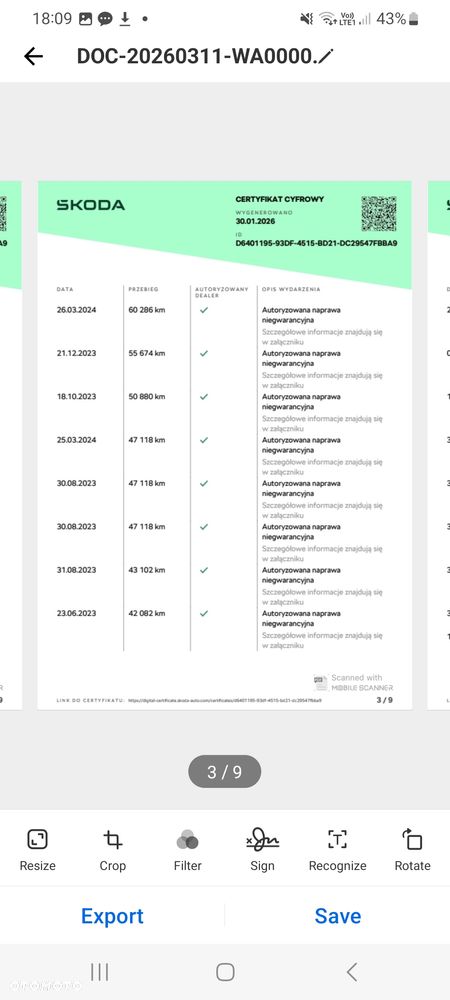Select the Crop tool
Viewport: 450px width, 1000px height.
point(113,850)
